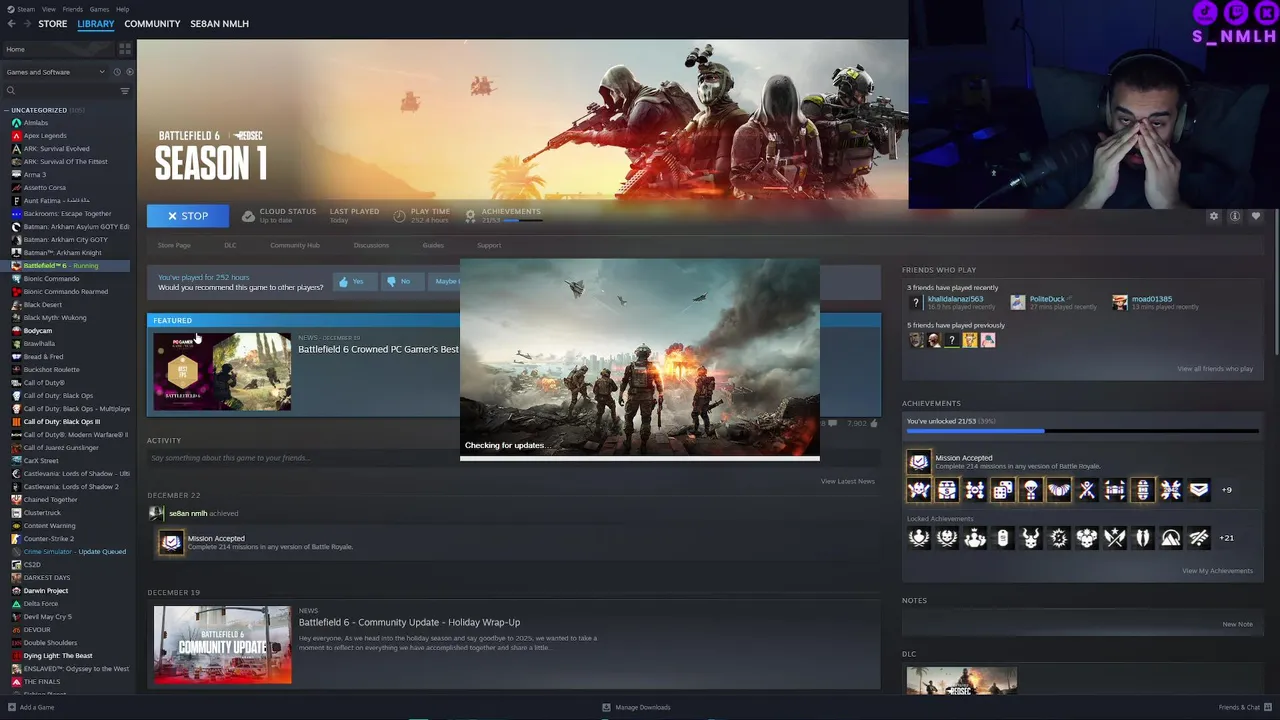Open Manage Downloads
The image size is (1280, 720).
click(636, 707)
